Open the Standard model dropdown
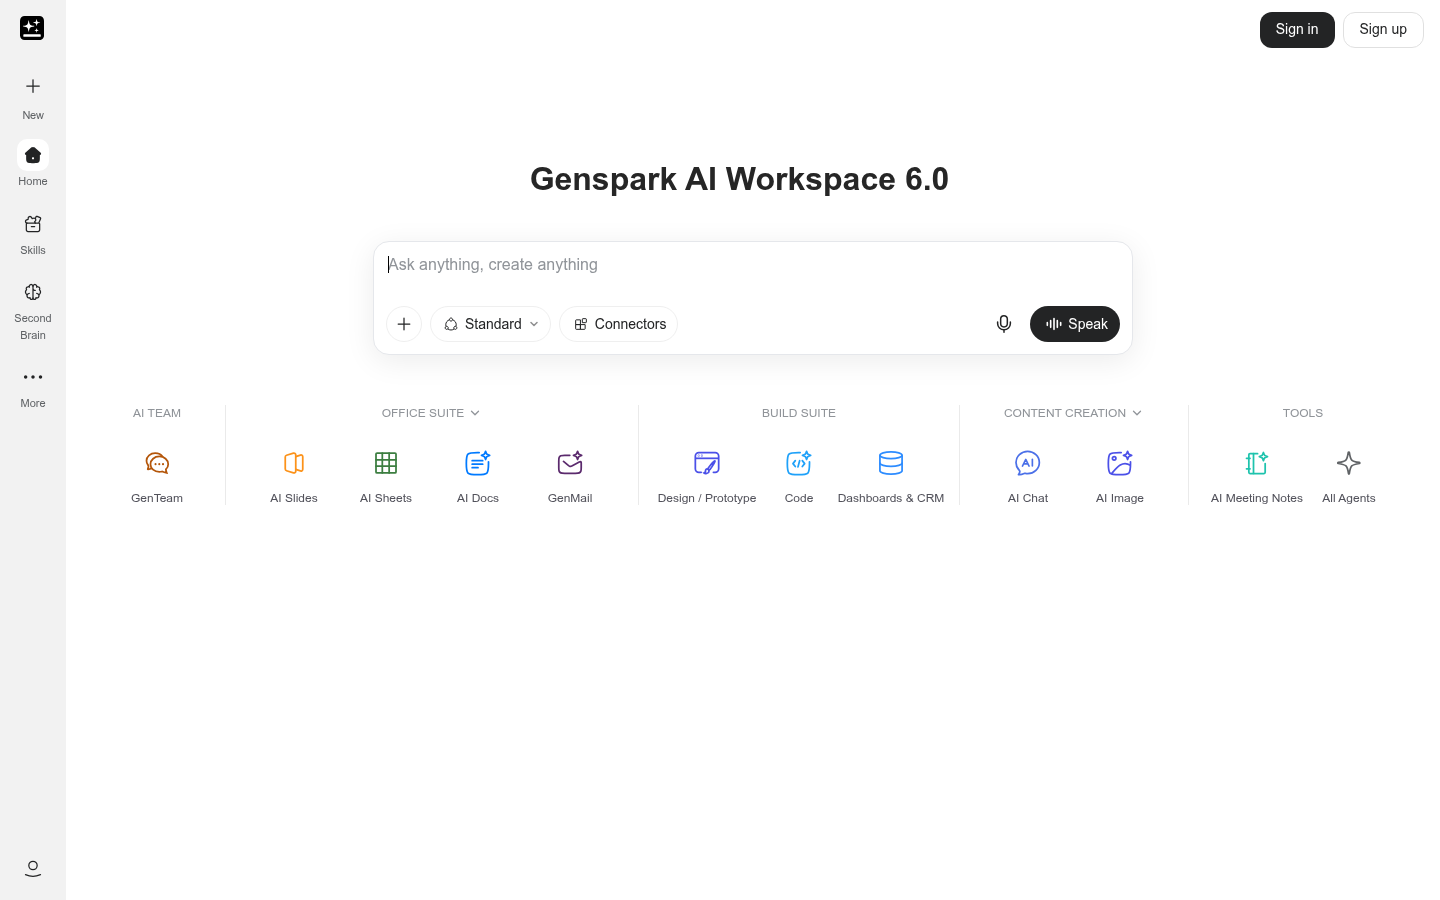Screen dimensions: 1440x900 pos(490,324)
